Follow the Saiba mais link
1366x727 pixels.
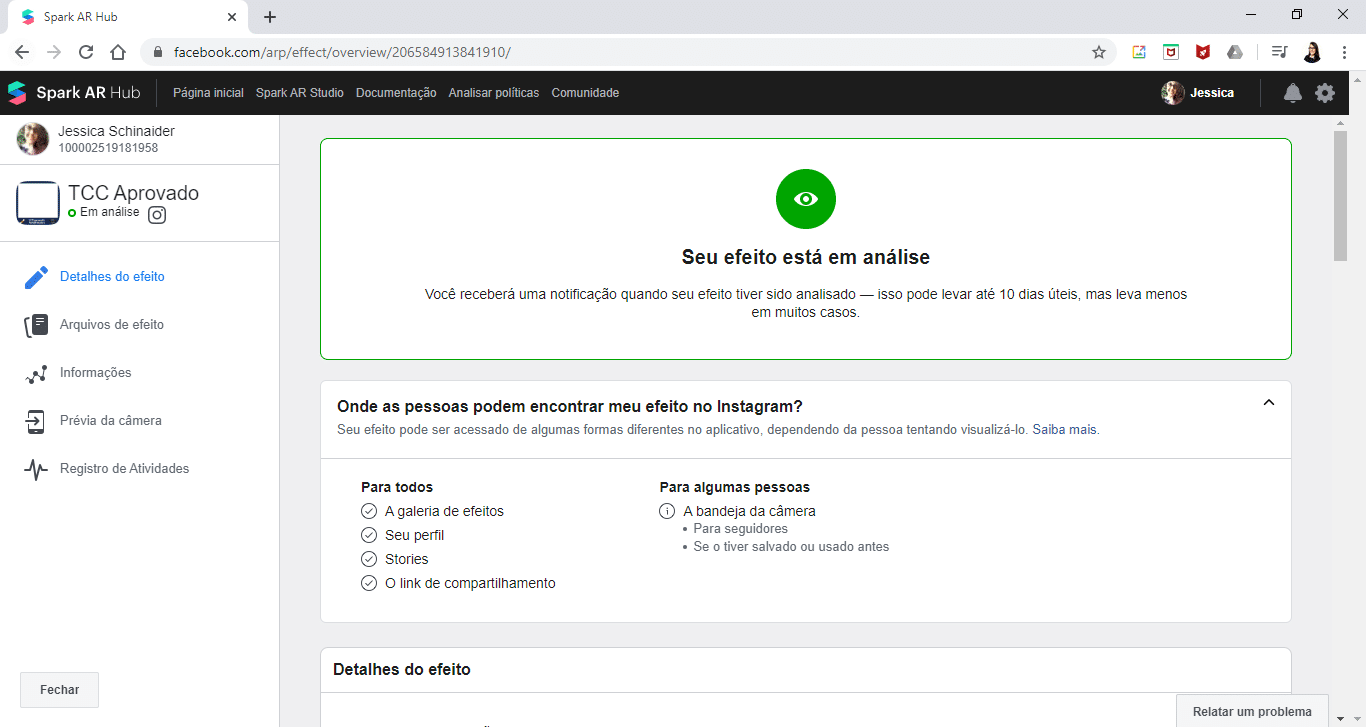1065,430
